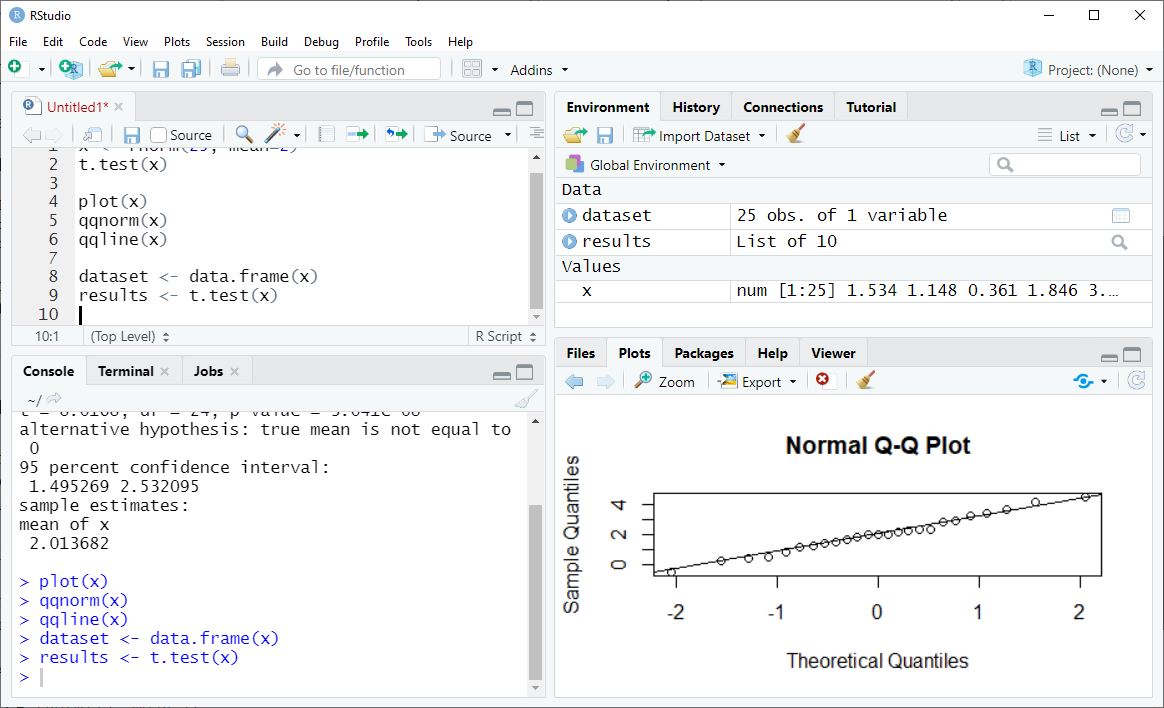Clear all plots using the broom in Plots pane

[x=866, y=380]
